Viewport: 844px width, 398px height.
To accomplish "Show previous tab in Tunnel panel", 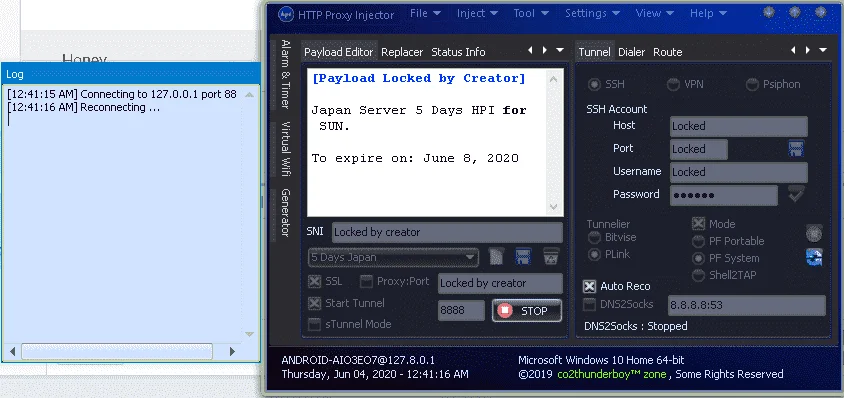I will pos(793,50).
